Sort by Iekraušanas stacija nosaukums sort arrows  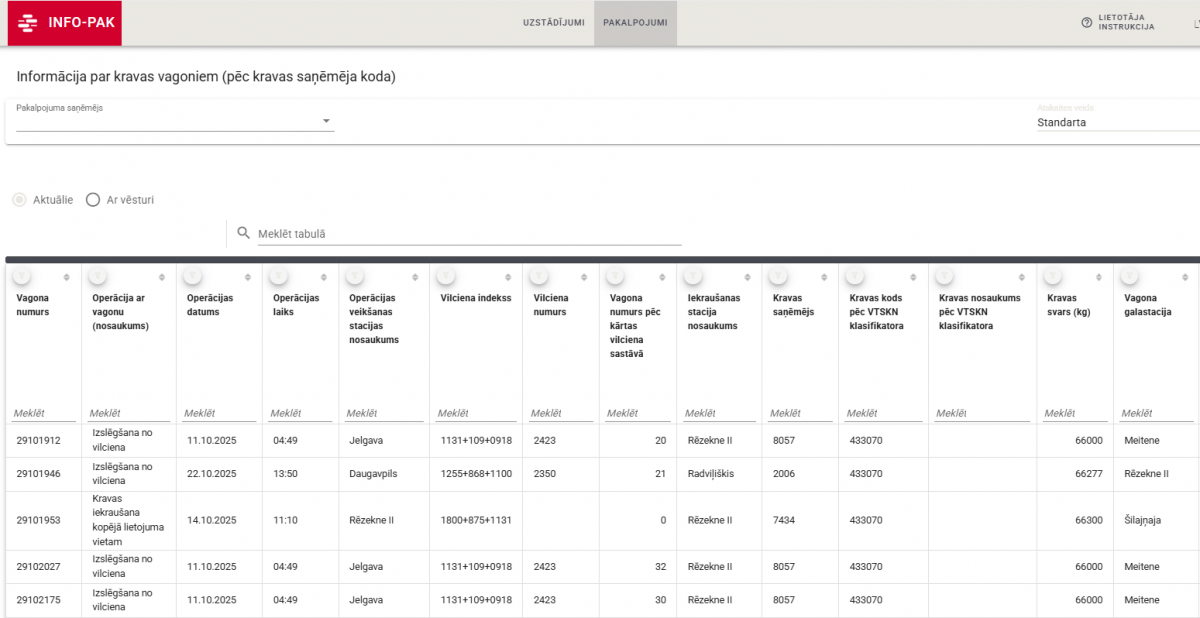(x=748, y=277)
